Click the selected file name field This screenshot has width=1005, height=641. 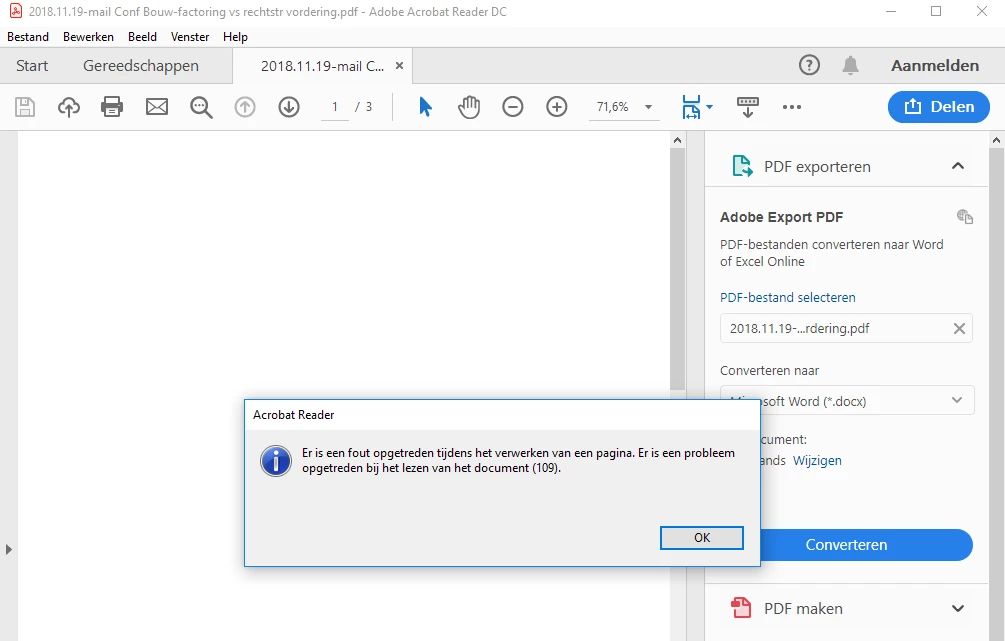846,328
